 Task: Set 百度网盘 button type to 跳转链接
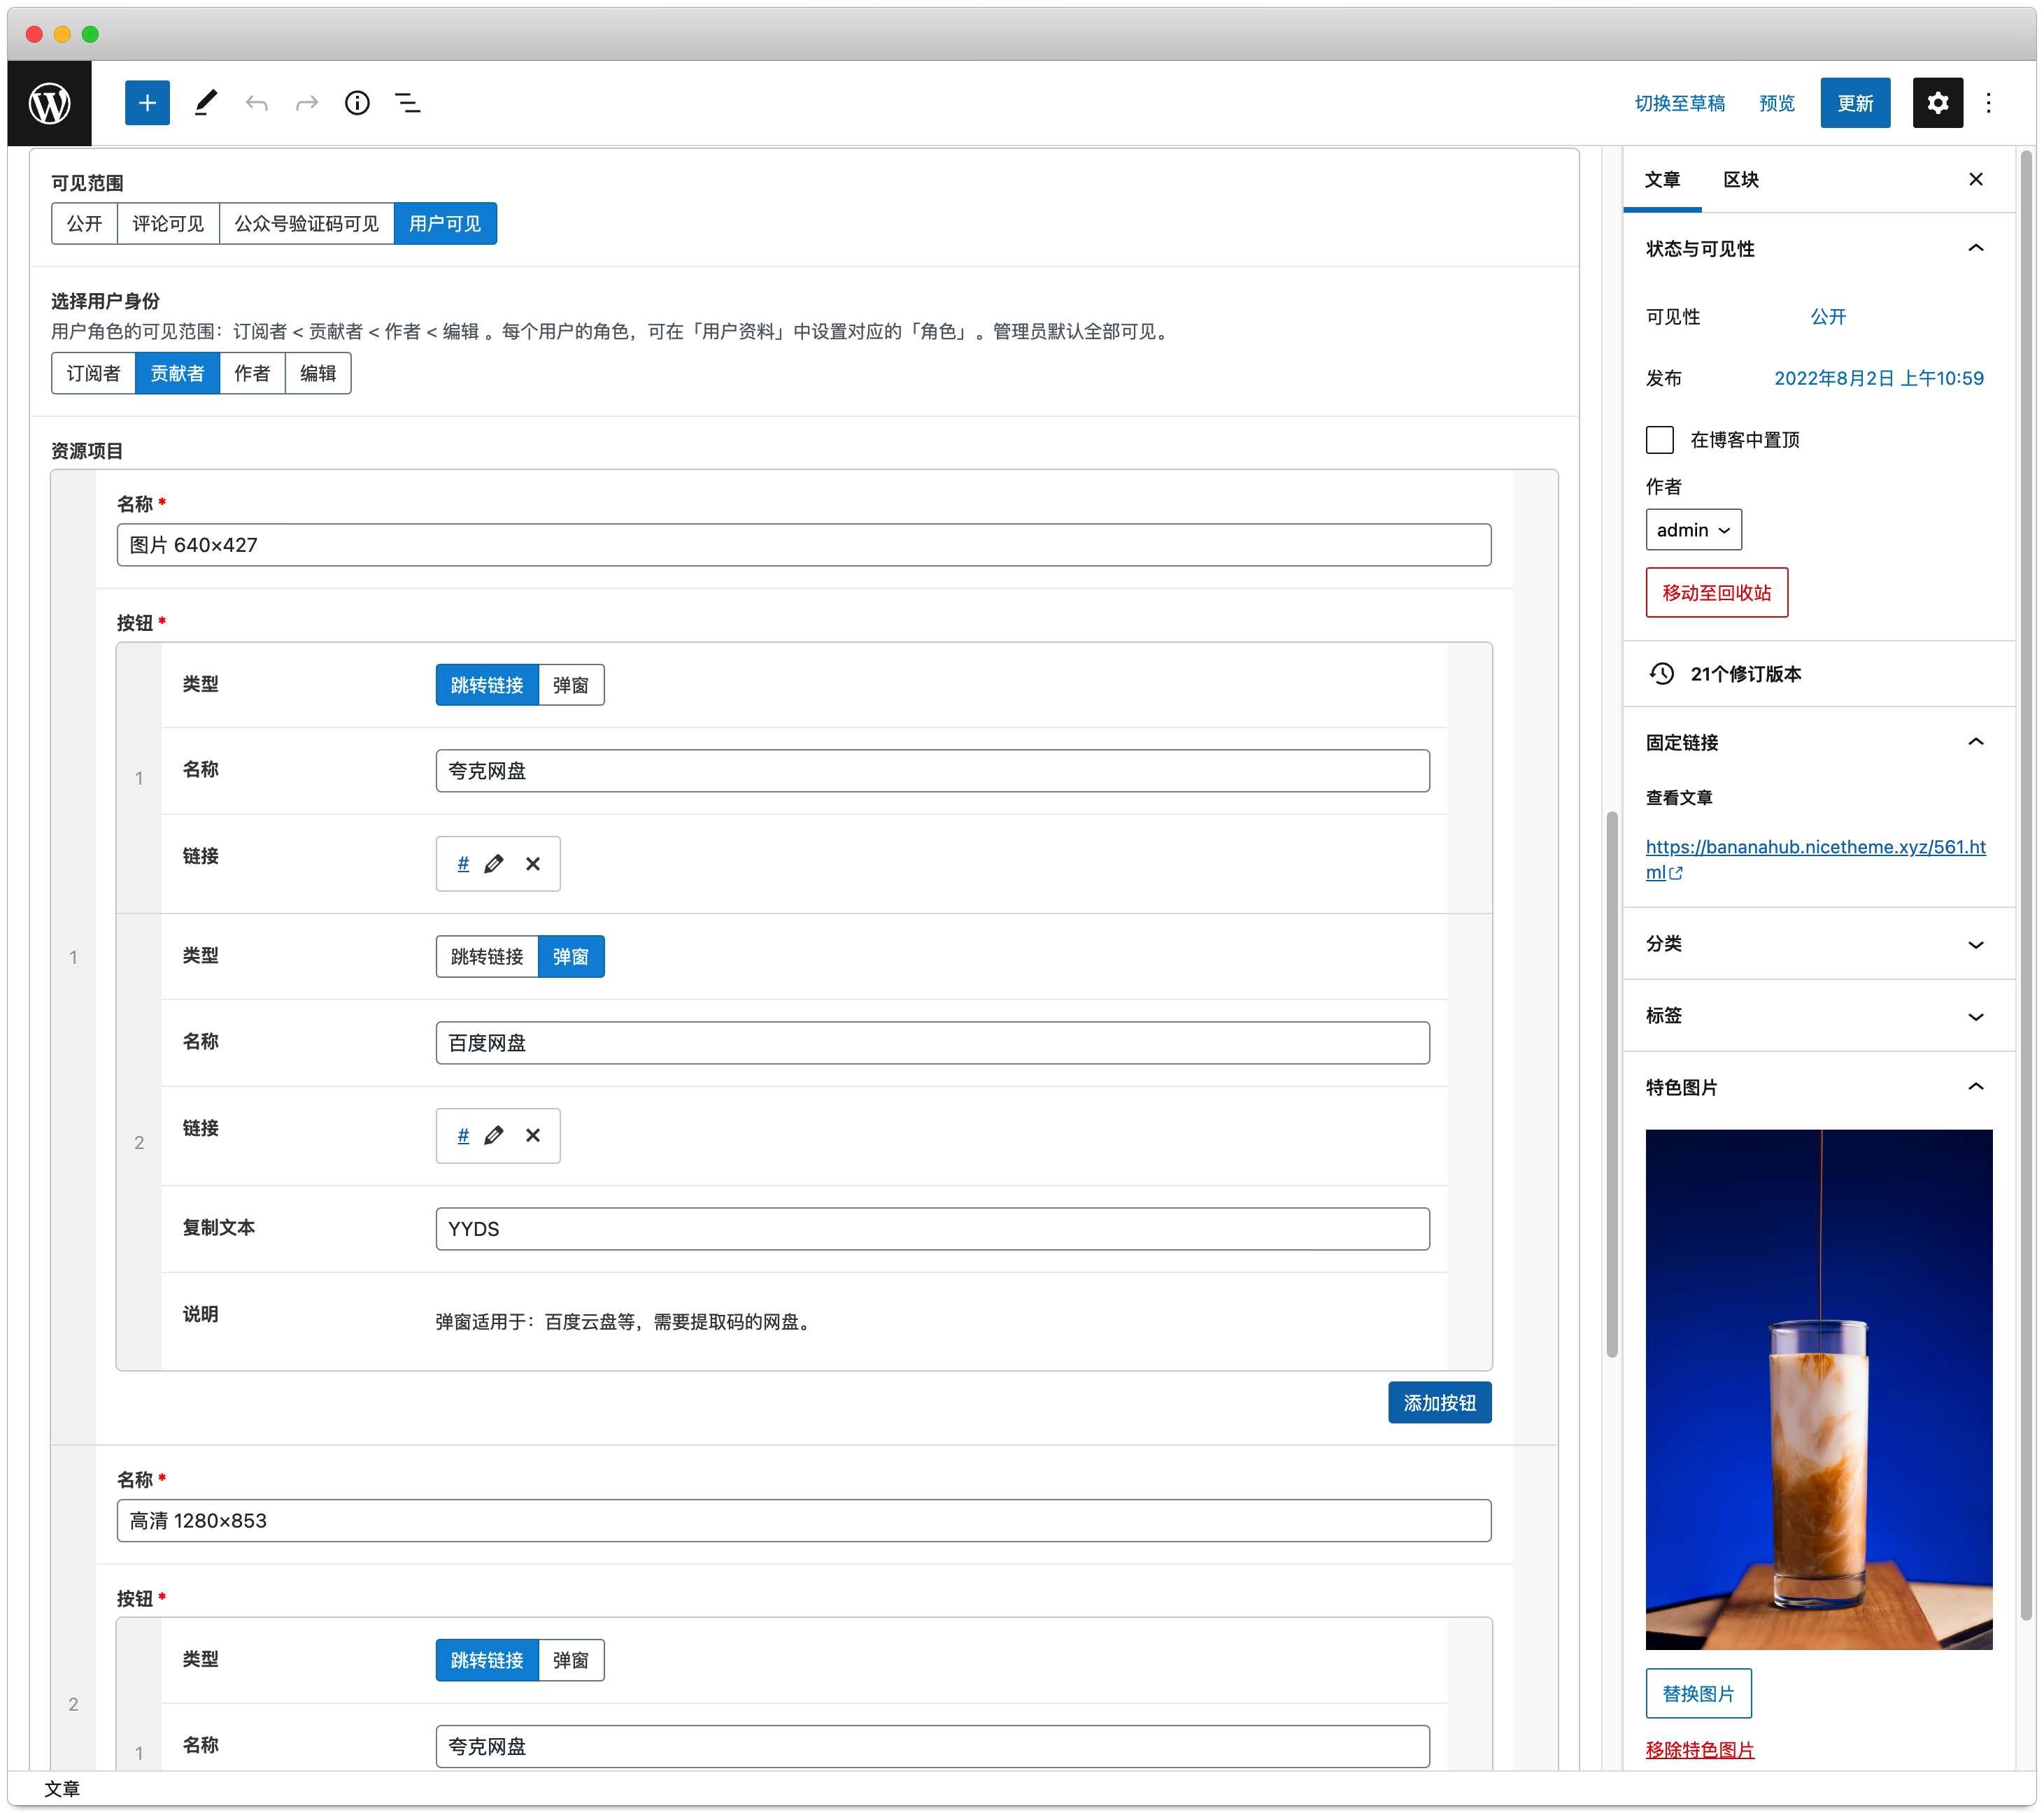(487, 957)
